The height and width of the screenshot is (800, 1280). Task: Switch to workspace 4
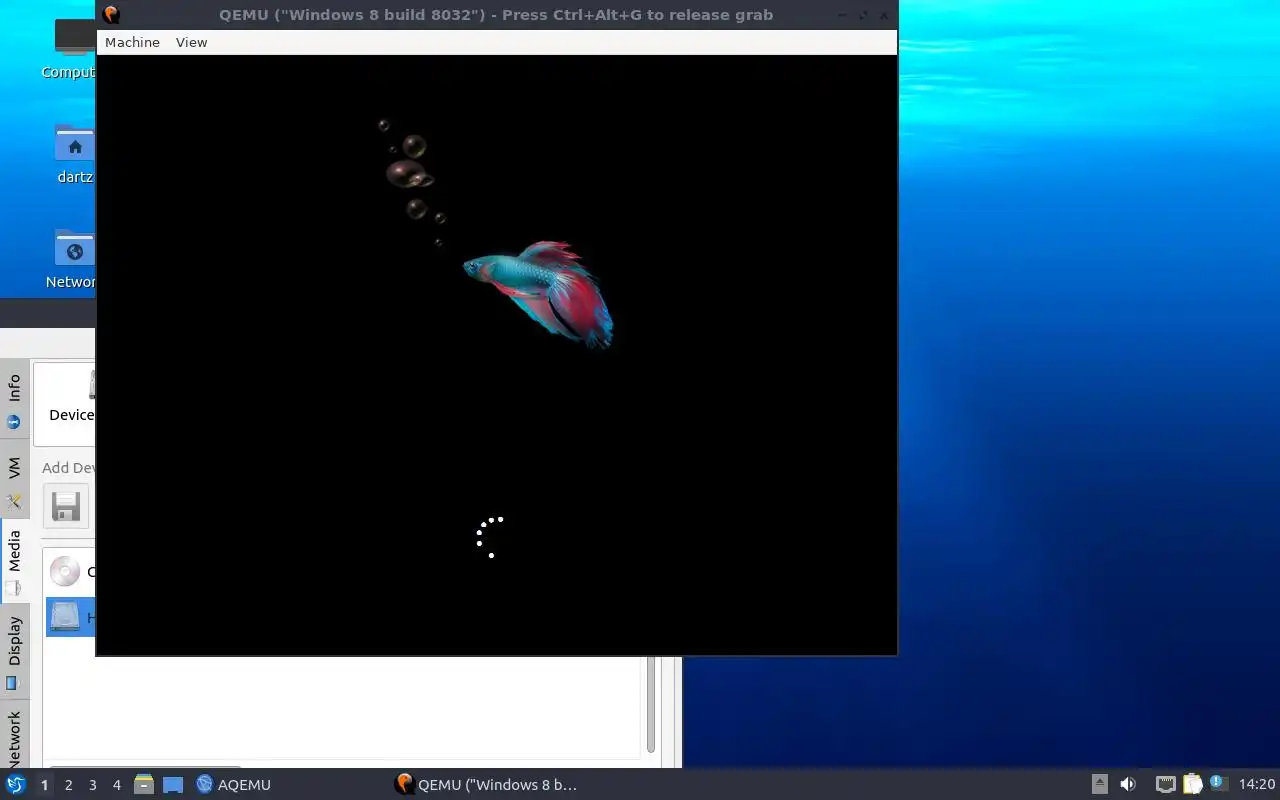(116, 785)
